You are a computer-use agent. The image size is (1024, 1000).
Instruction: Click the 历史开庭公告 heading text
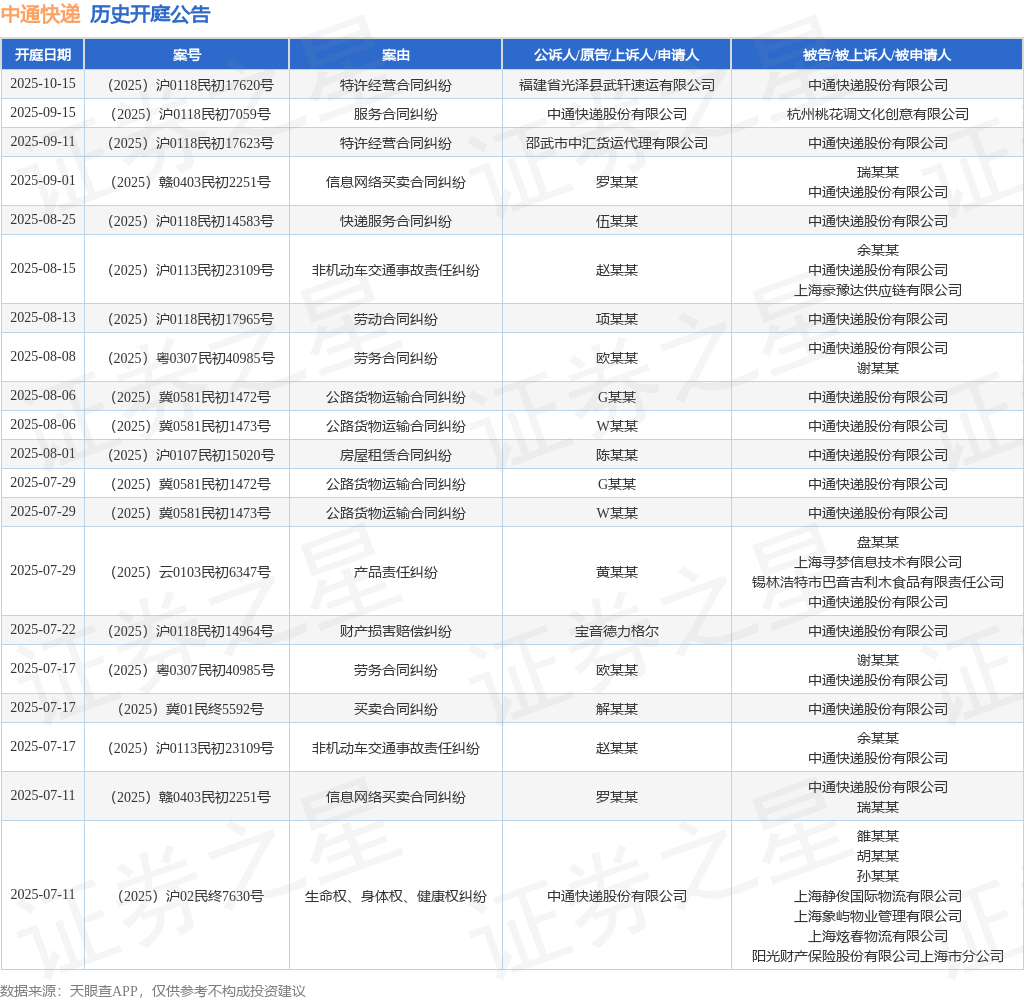click(x=150, y=14)
